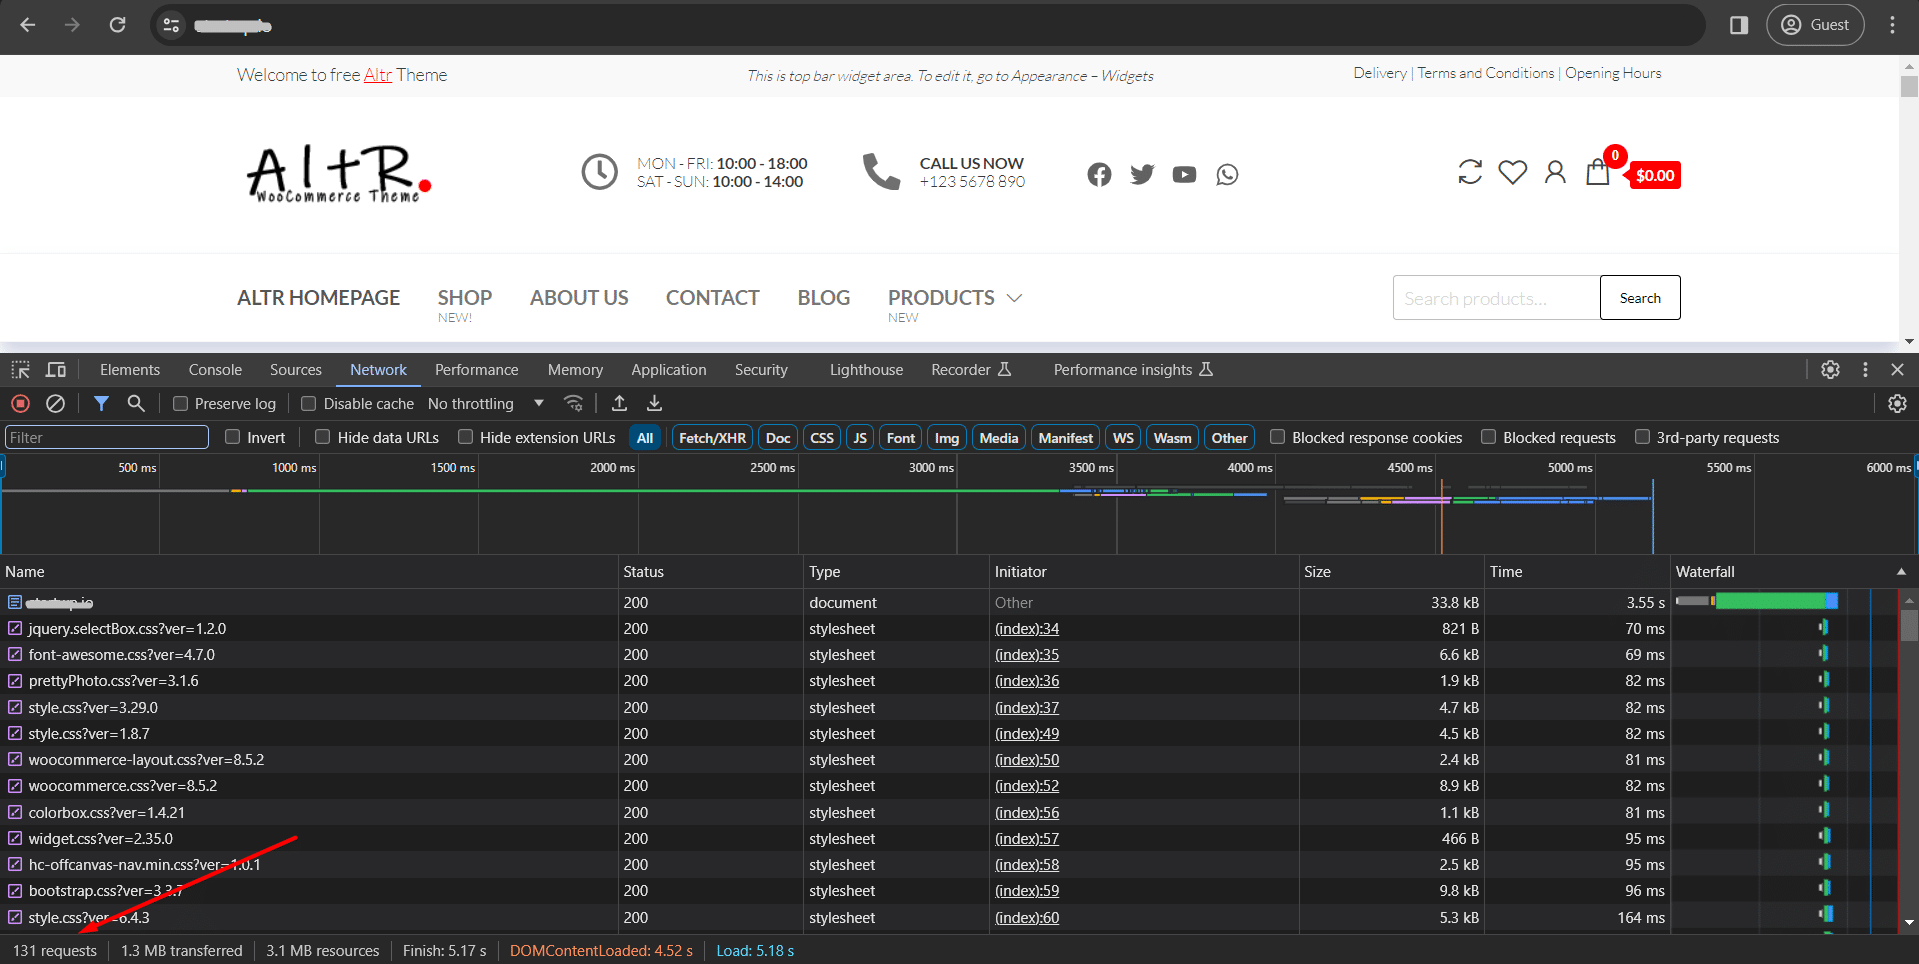Select the inspect element cursor icon
Image resolution: width=1919 pixels, height=964 pixels.
[x=20, y=369]
